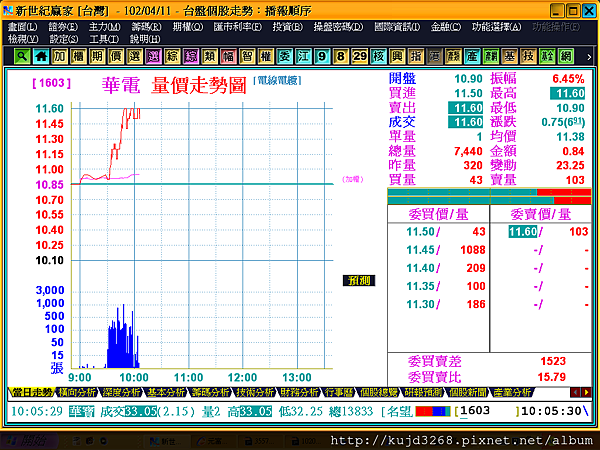Image resolution: width=600 pixels, height=450 pixels.
Task: Click the magenta 選 toolbar icon
Action: (x=153, y=57)
